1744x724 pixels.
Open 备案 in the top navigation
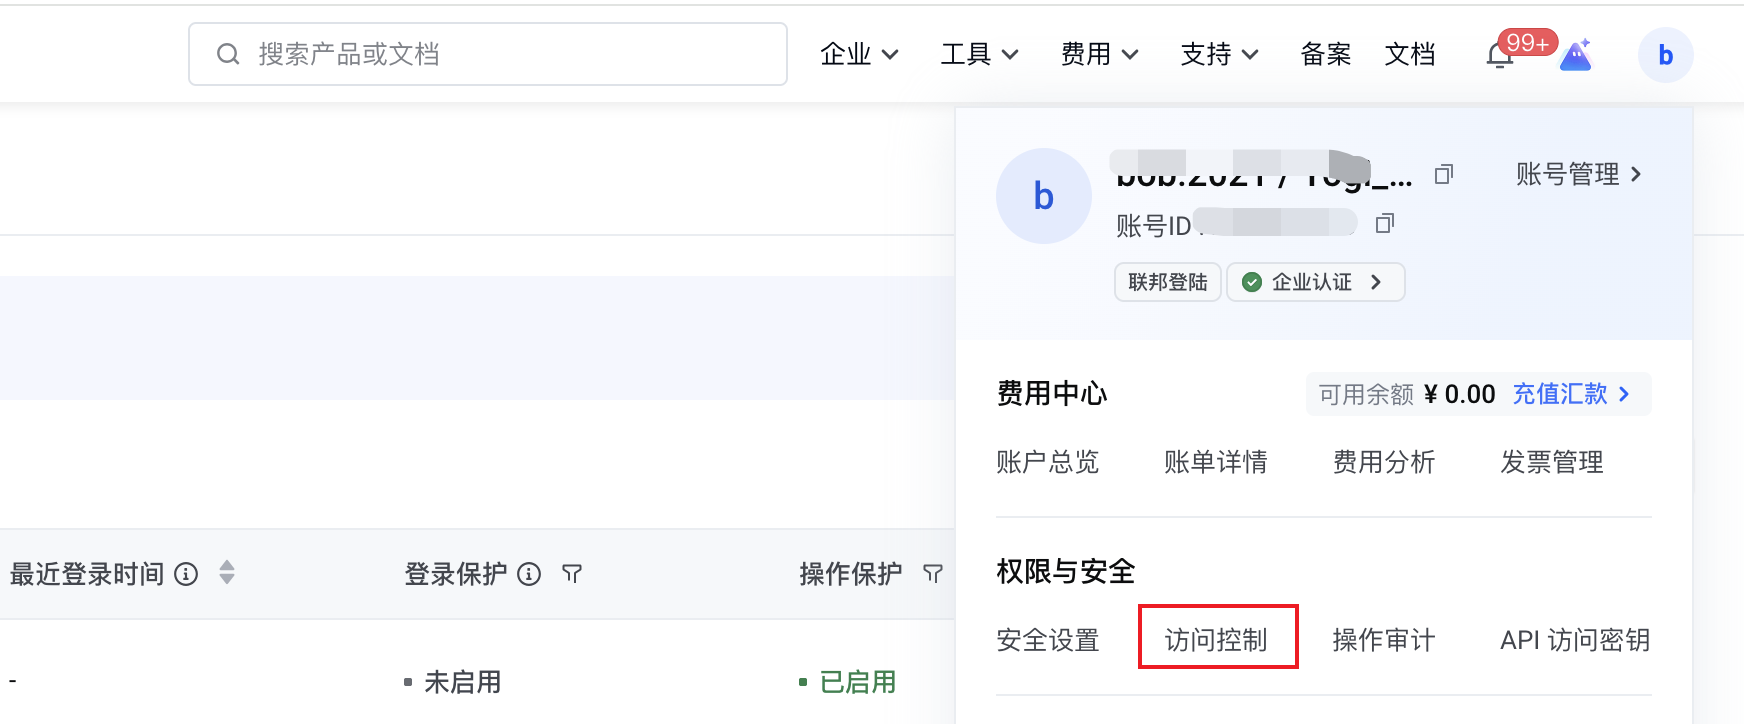click(1325, 54)
